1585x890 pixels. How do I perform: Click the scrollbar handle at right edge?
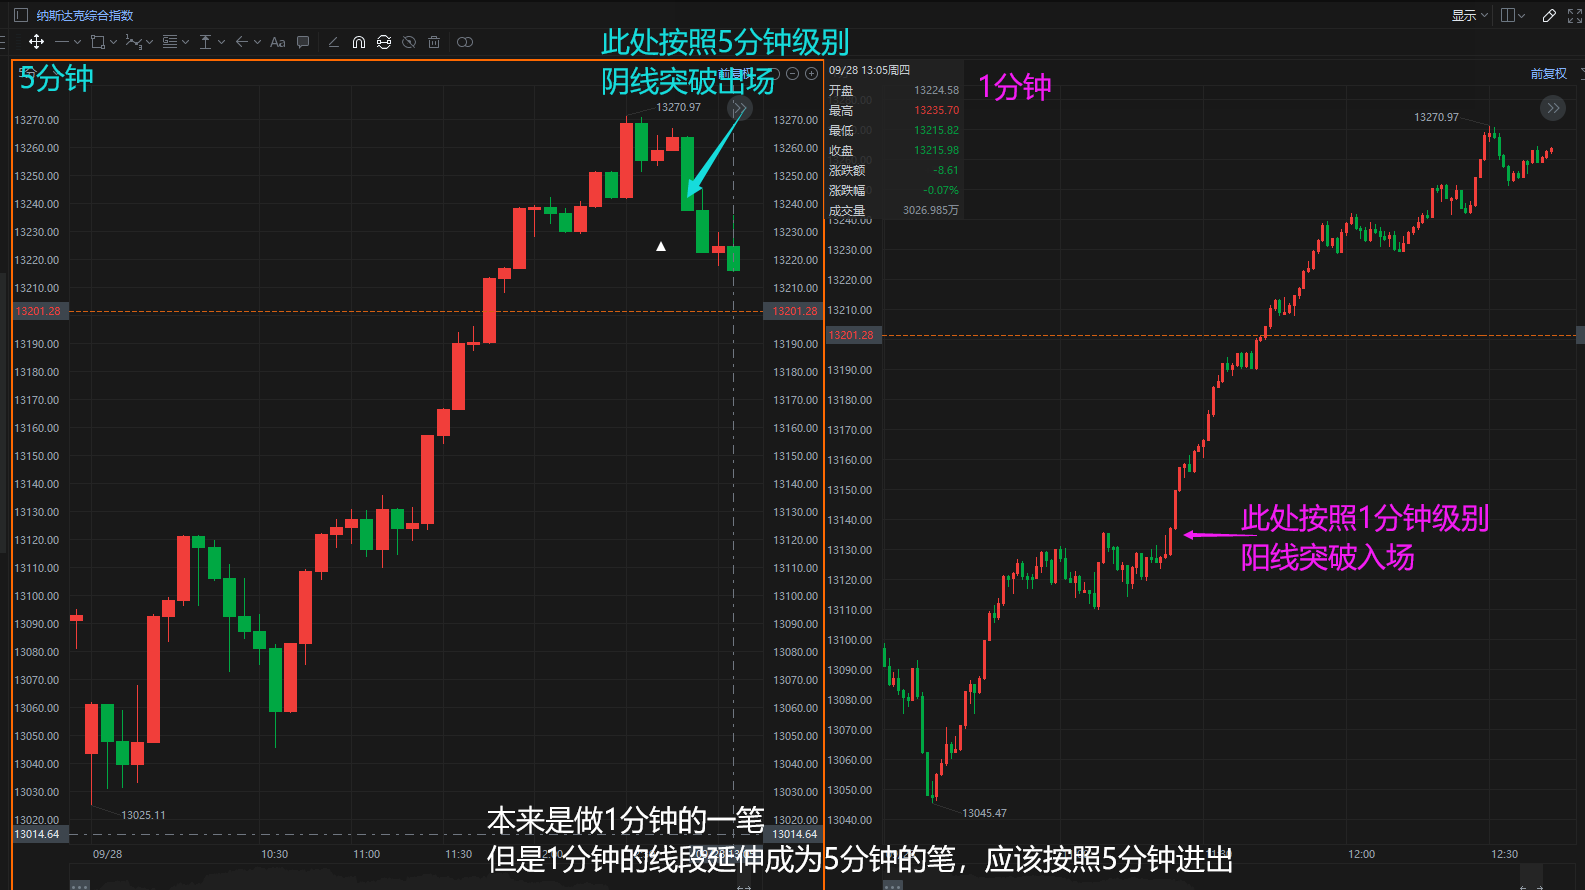pos(1580,335)
